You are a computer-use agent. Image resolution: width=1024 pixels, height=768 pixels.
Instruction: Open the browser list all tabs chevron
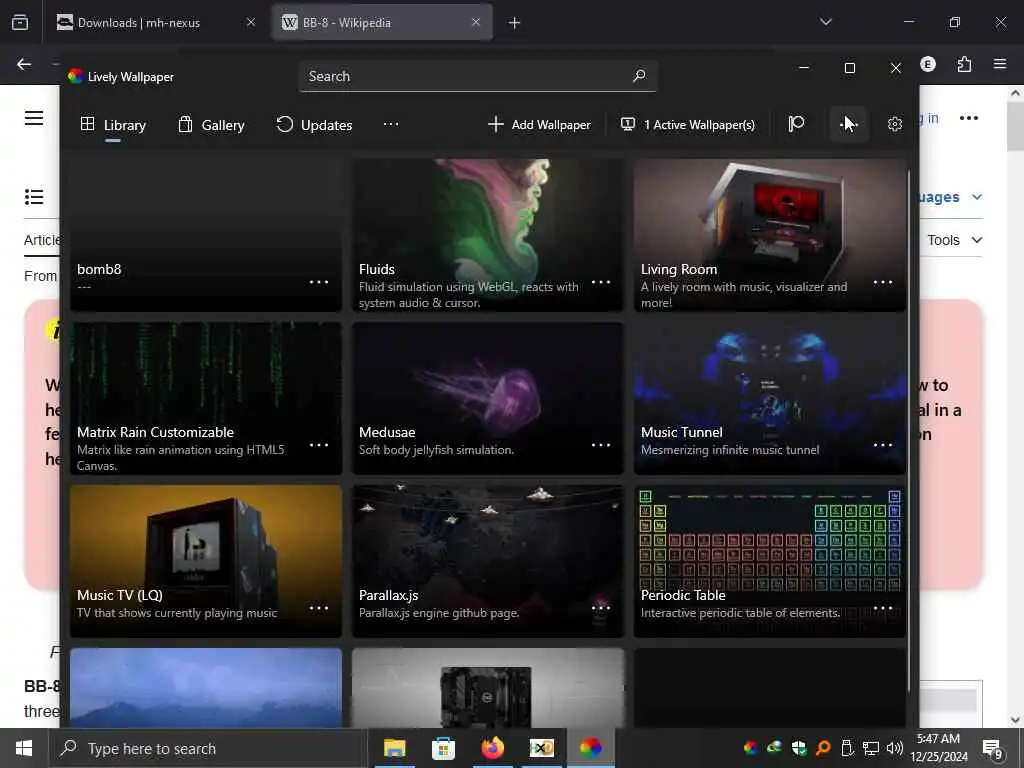[x=826, y=22]
